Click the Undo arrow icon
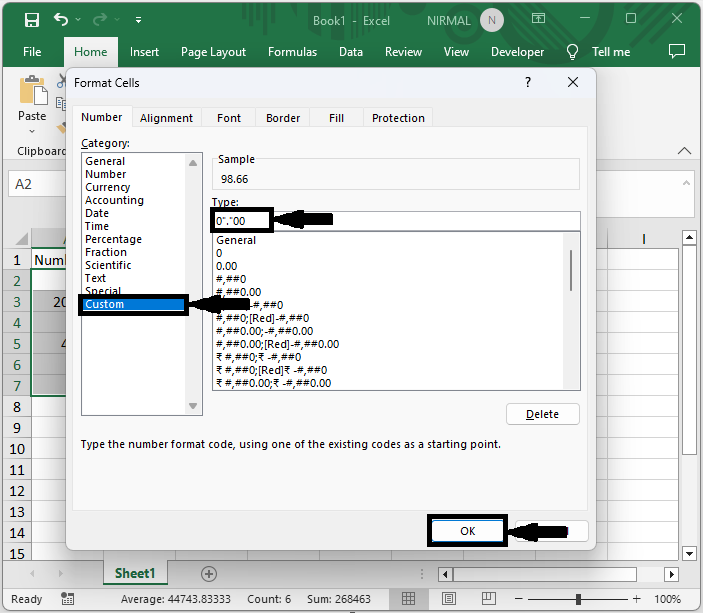703x613 pixels. [61, 19]
